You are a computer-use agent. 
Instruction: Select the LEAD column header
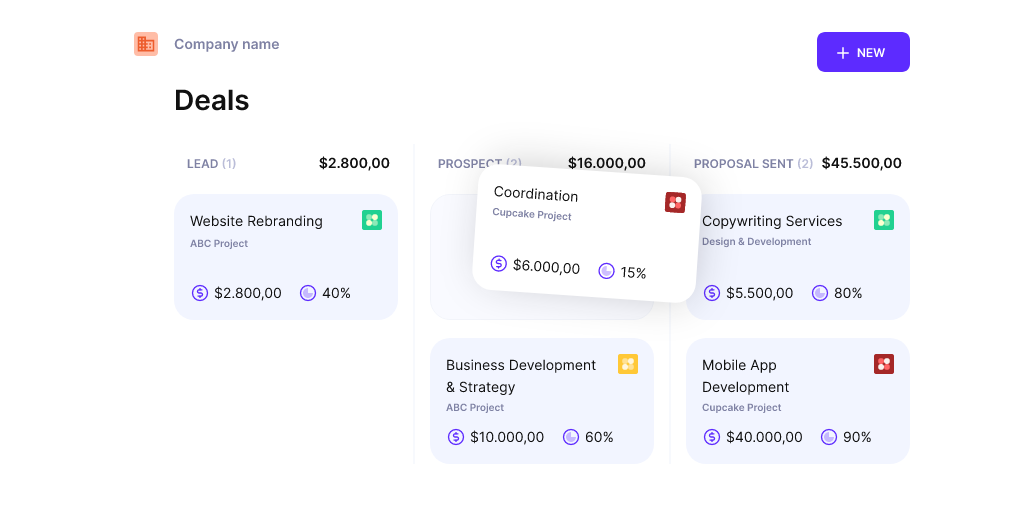(x=202, y=164)
